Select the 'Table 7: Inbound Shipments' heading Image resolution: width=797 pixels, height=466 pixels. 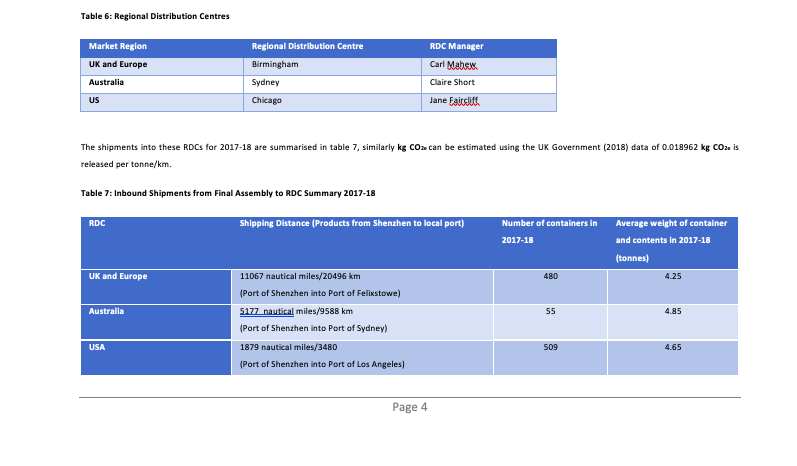[228, 193]
